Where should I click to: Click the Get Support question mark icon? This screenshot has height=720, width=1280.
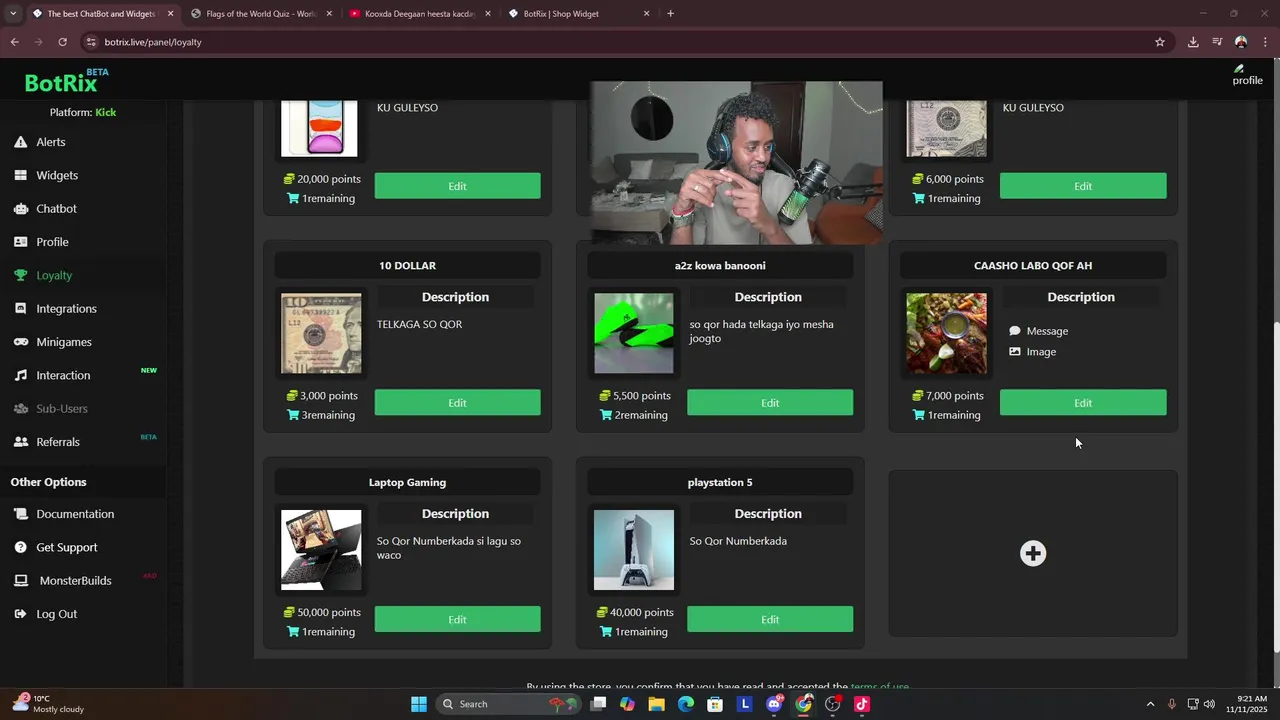point(20,547)
